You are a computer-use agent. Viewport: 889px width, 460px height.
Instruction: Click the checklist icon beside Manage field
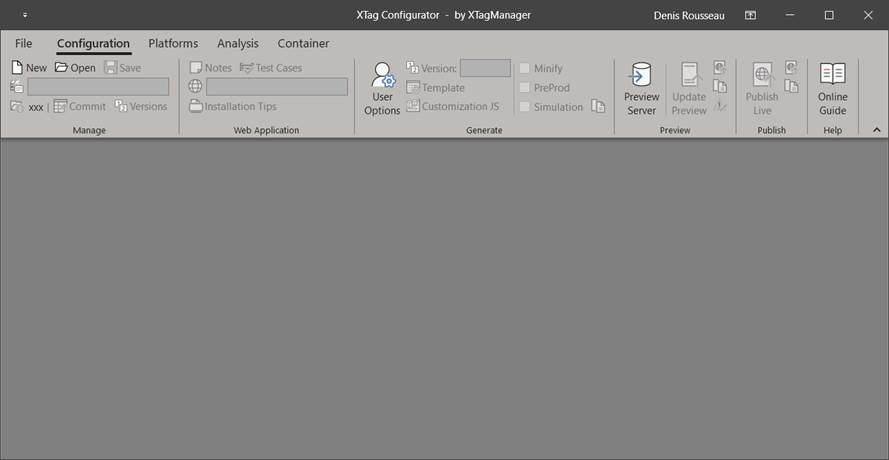[17, 87]
